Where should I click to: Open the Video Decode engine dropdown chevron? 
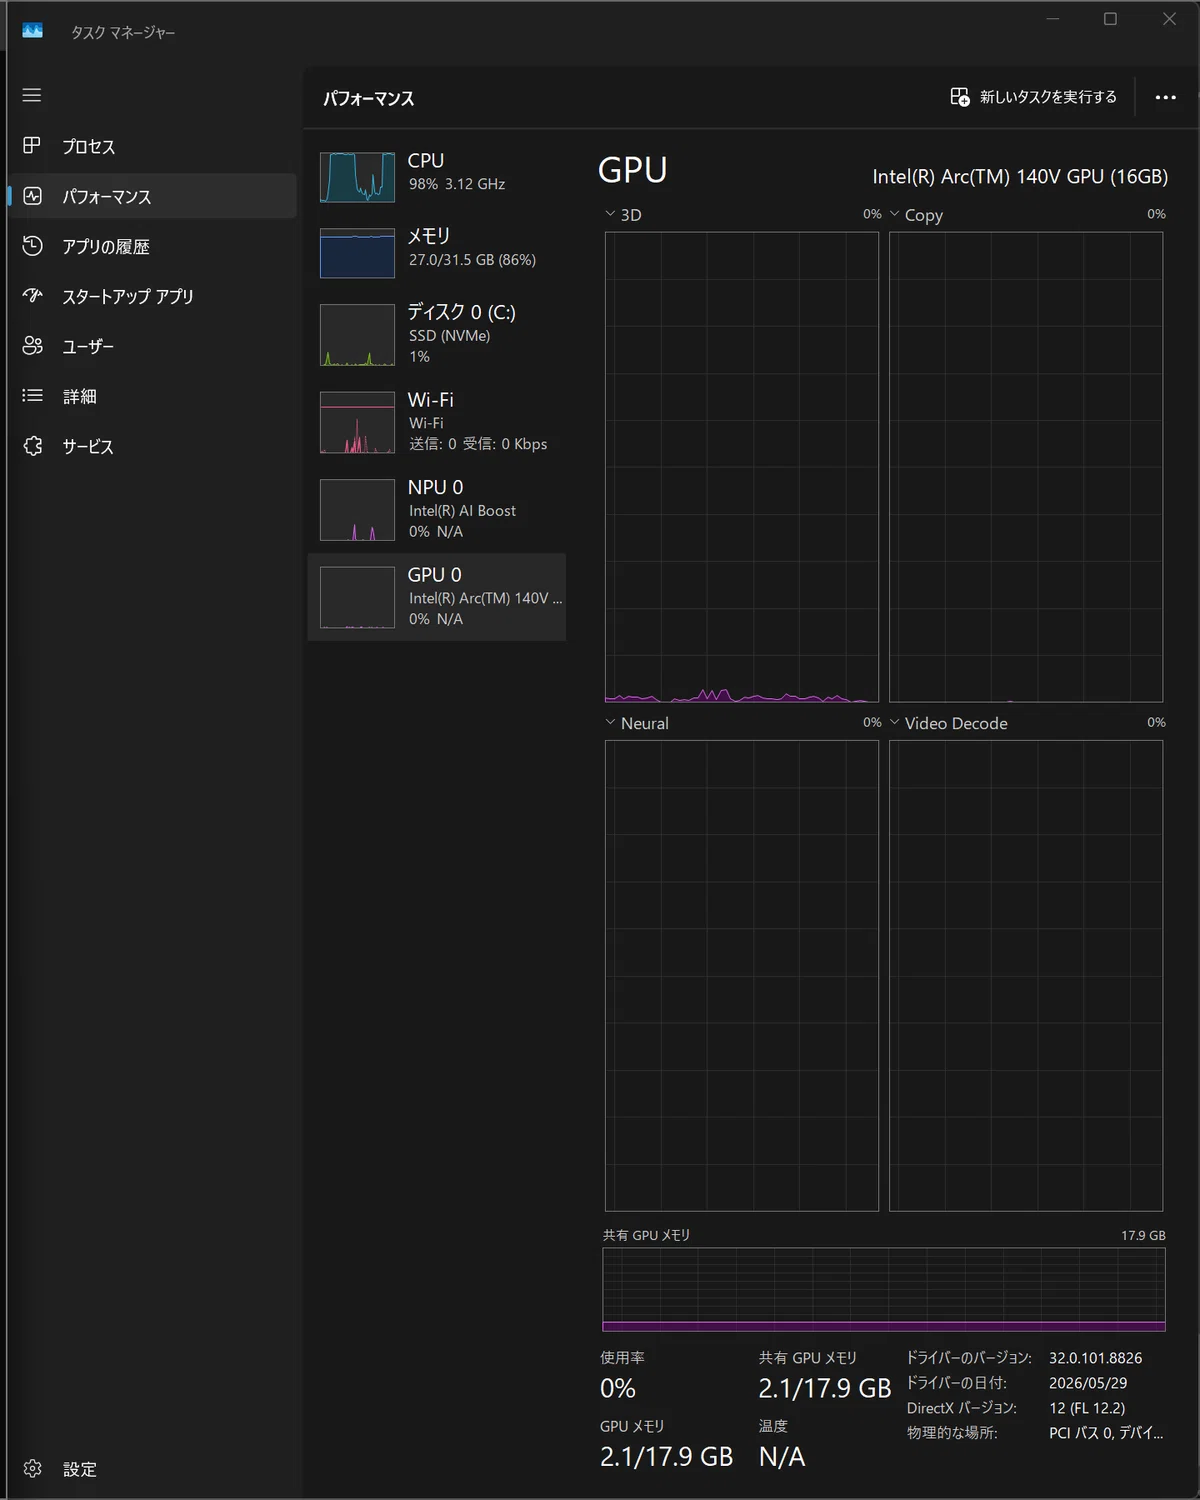pos(895,722)
